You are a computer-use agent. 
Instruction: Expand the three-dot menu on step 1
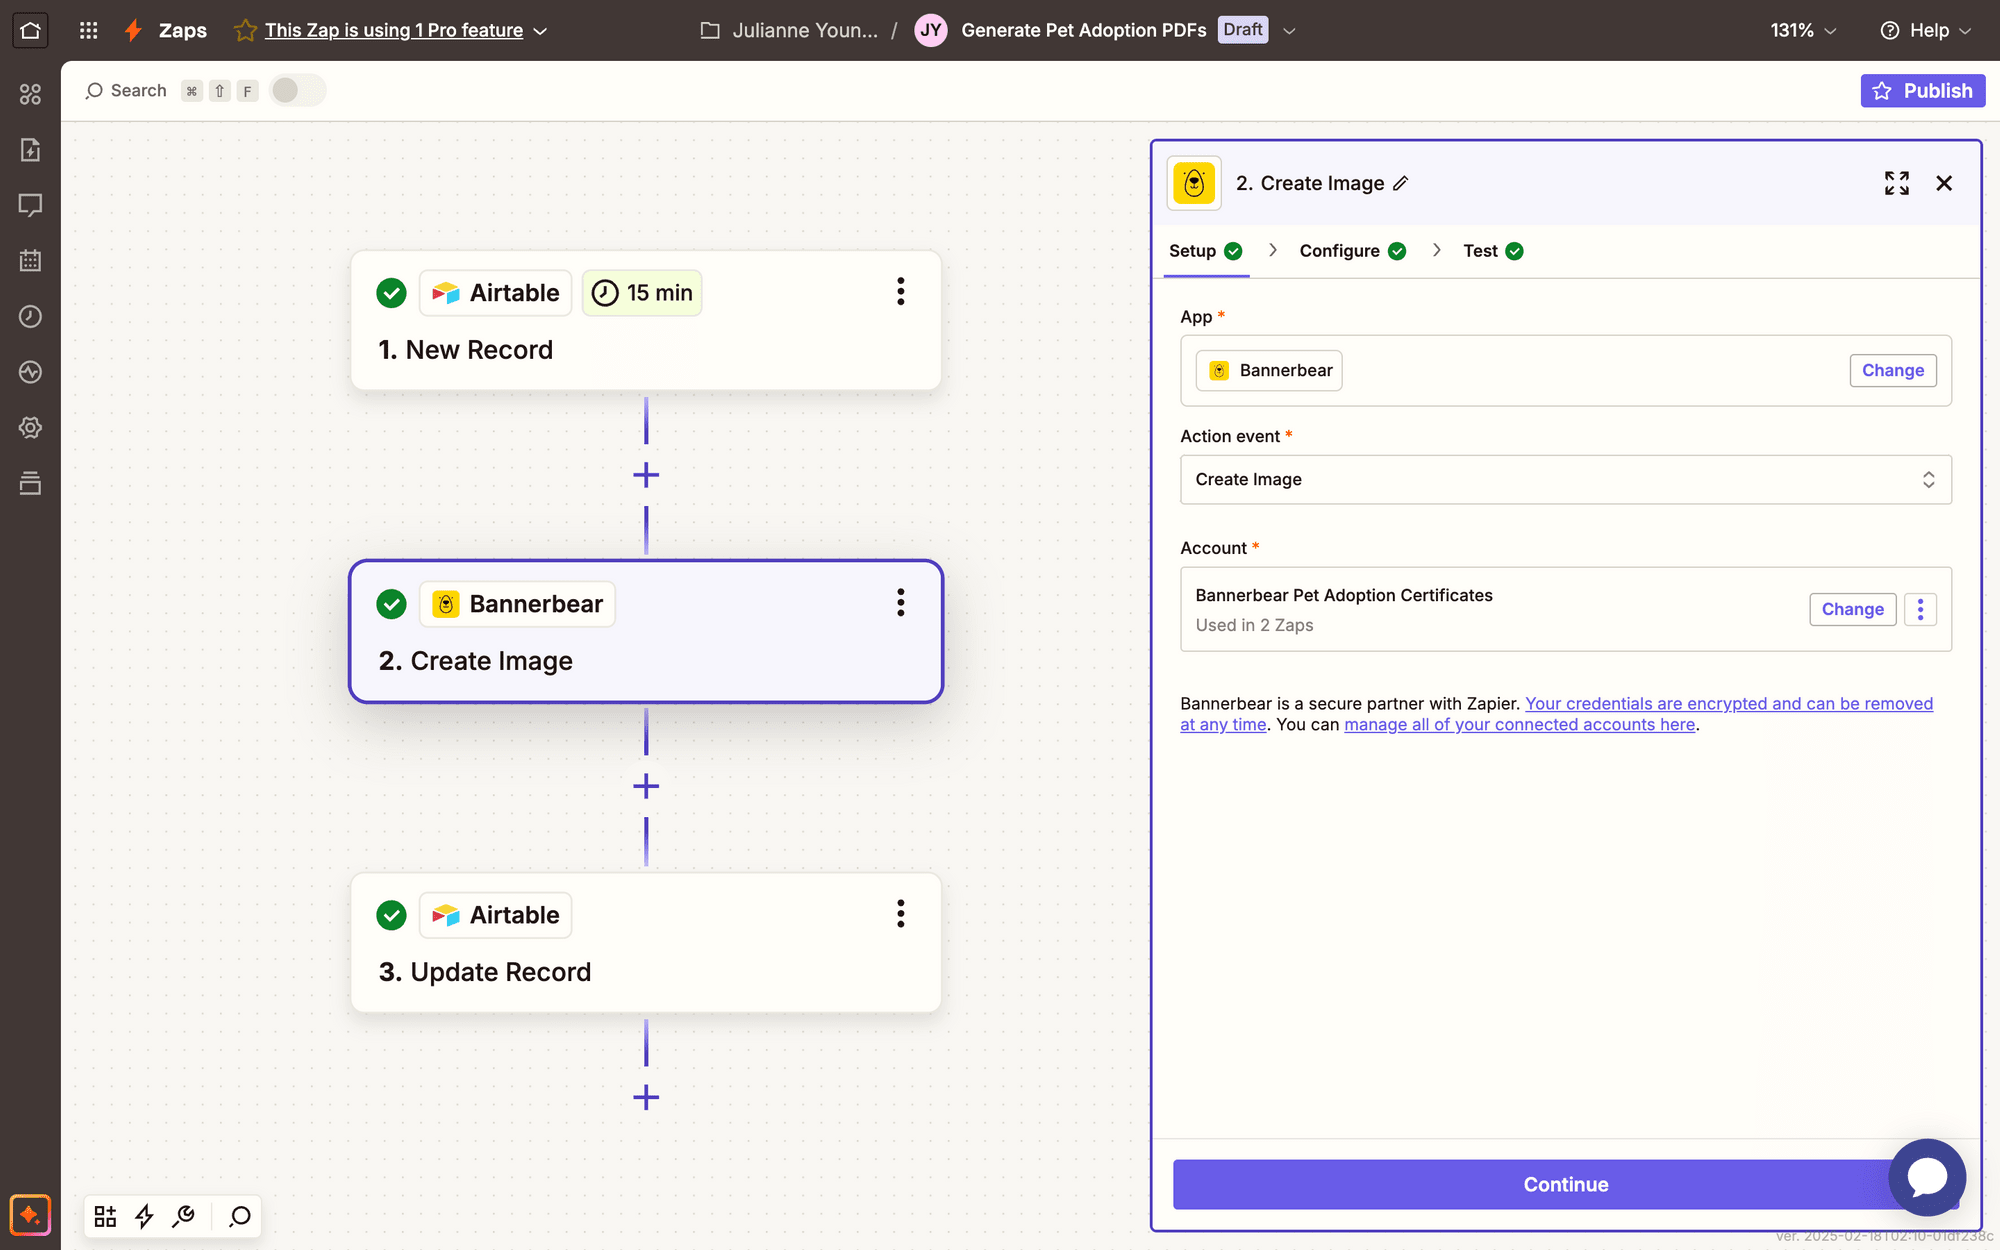pos(900,292)
